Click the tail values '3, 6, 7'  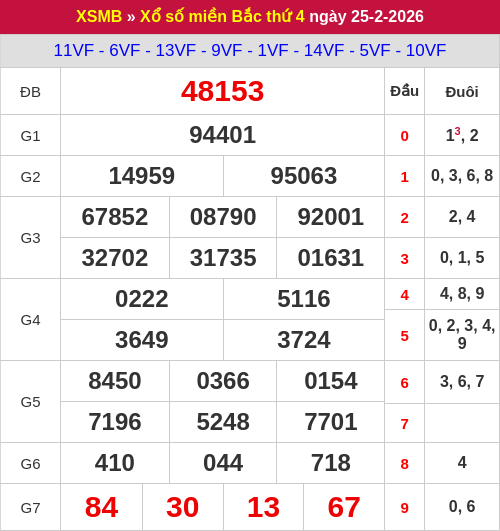[x=462, y=381]
